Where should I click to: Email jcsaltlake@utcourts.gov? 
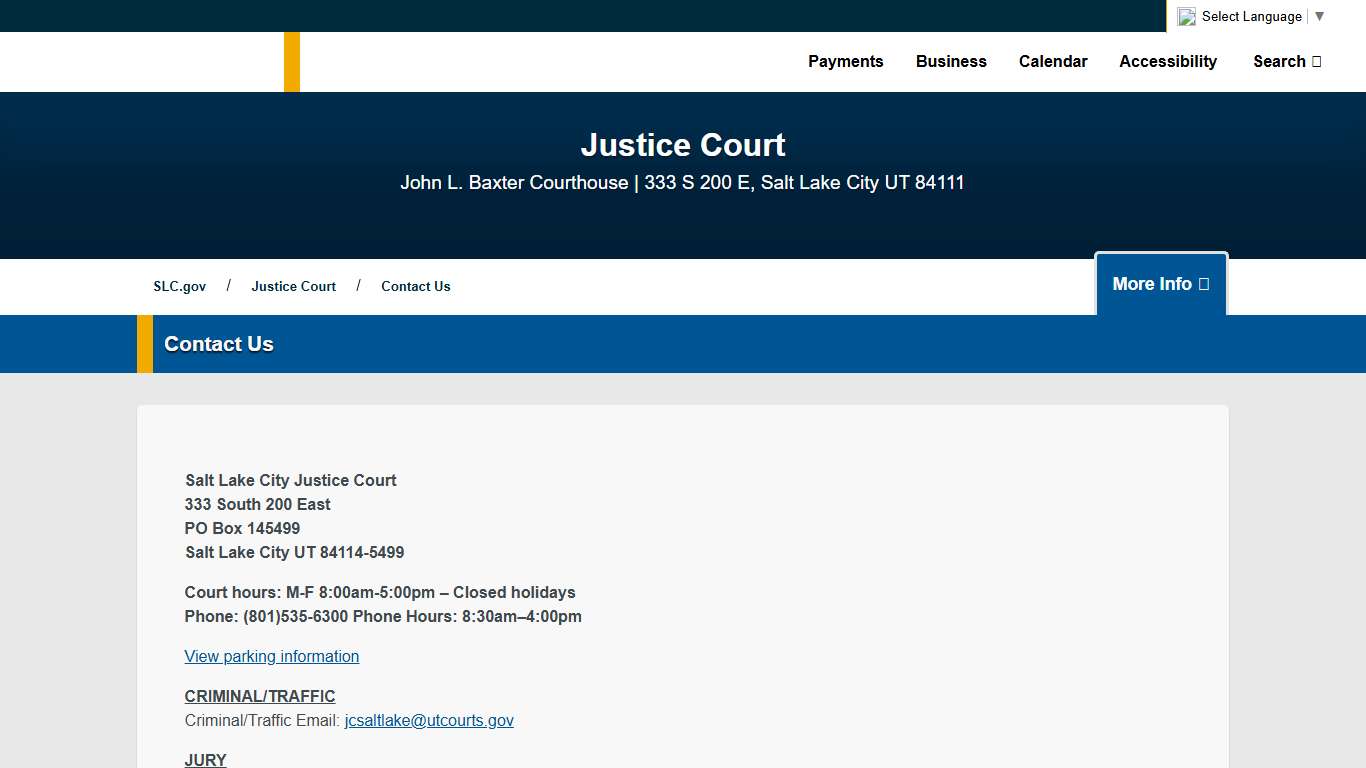click(x=428, y=720)
